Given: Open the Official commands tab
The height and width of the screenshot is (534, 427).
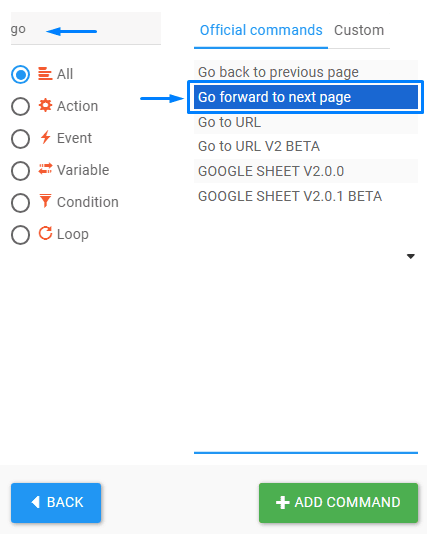Looking at the screenshot, I should [x=261, y=30].
